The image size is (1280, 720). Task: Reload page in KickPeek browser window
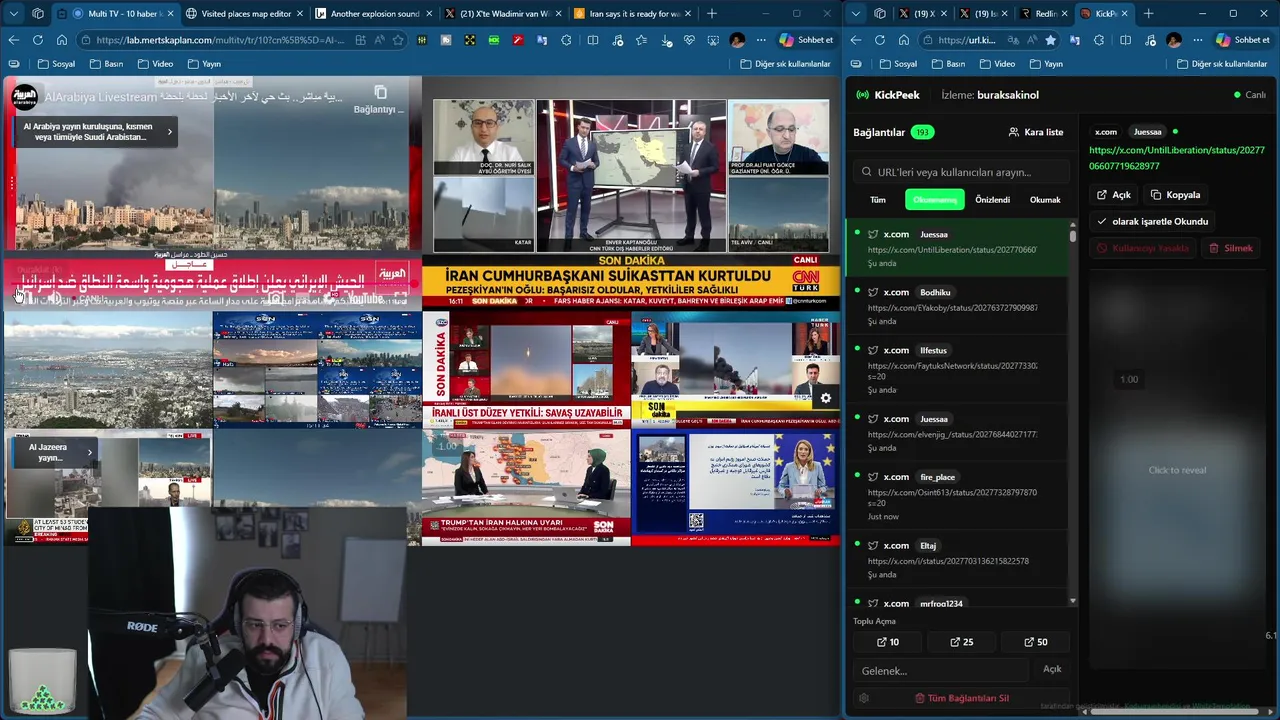[x=879, y=40]
